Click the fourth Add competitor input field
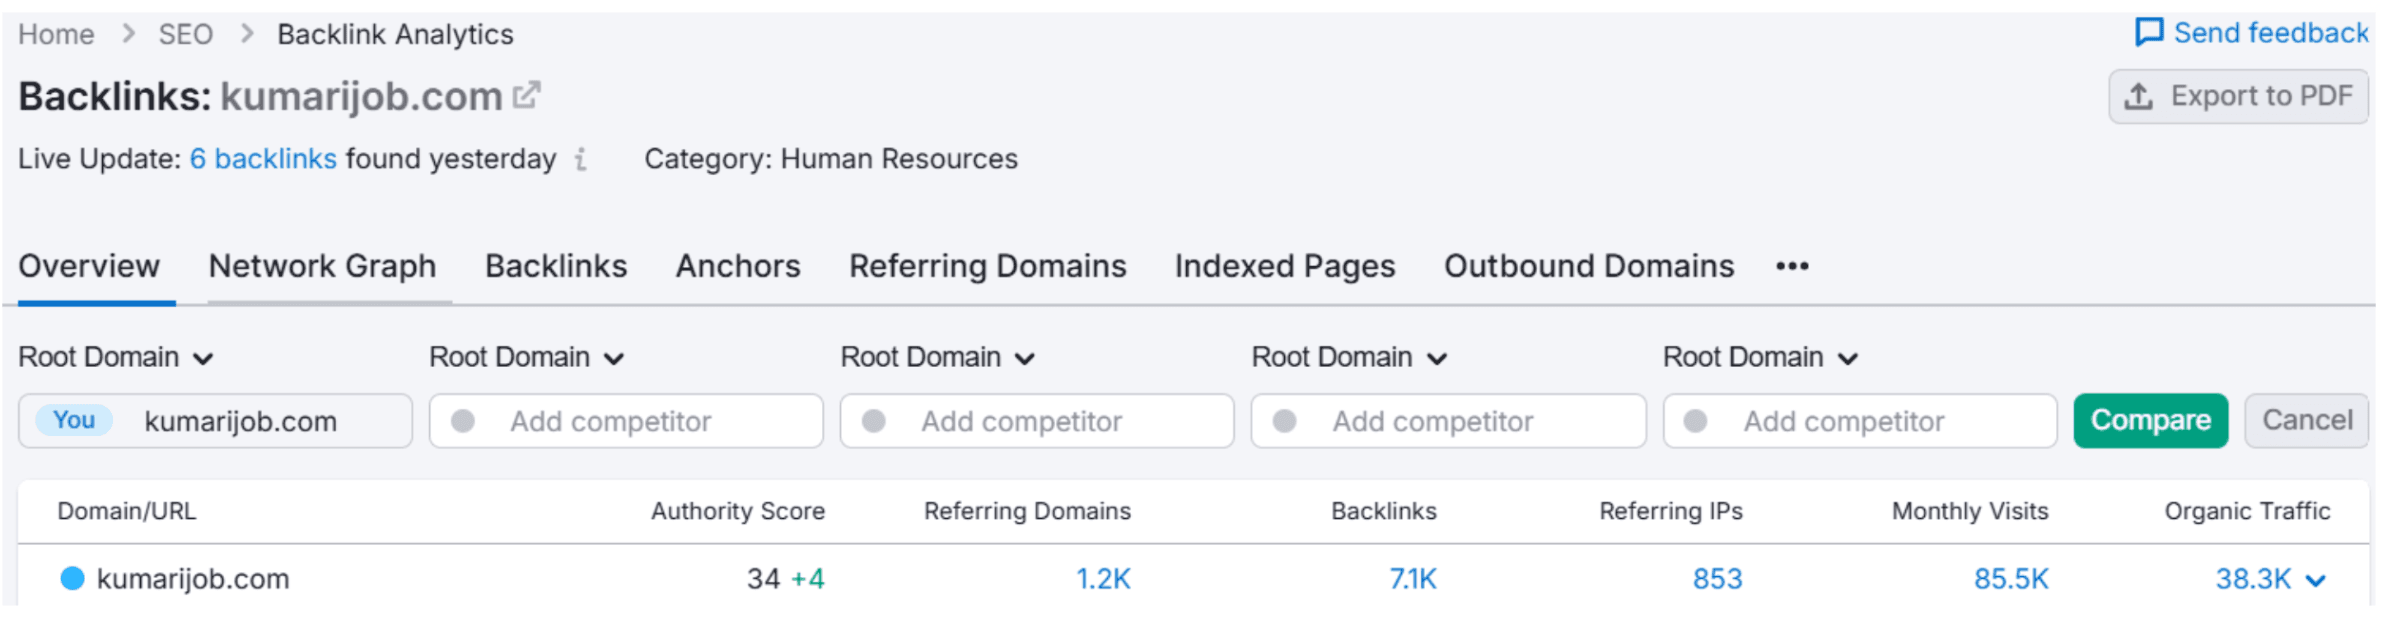Image resolution: width=2404 pixels, height=624 pixels. (1860, 421)
